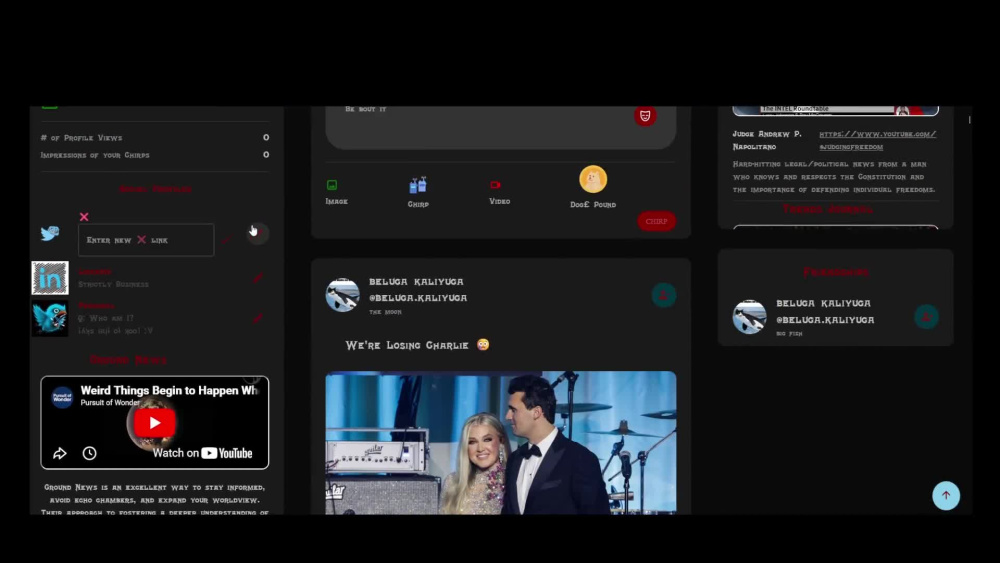Click the 'We're Losing Charlie' post text
This screenshot has height=563, width=1000.
pyautogui.click(x=417, y=345)
